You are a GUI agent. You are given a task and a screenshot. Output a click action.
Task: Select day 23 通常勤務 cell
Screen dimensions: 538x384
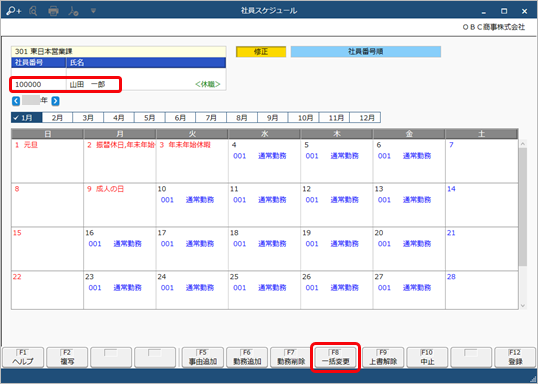pyautogui.click(x=120, y=290)
